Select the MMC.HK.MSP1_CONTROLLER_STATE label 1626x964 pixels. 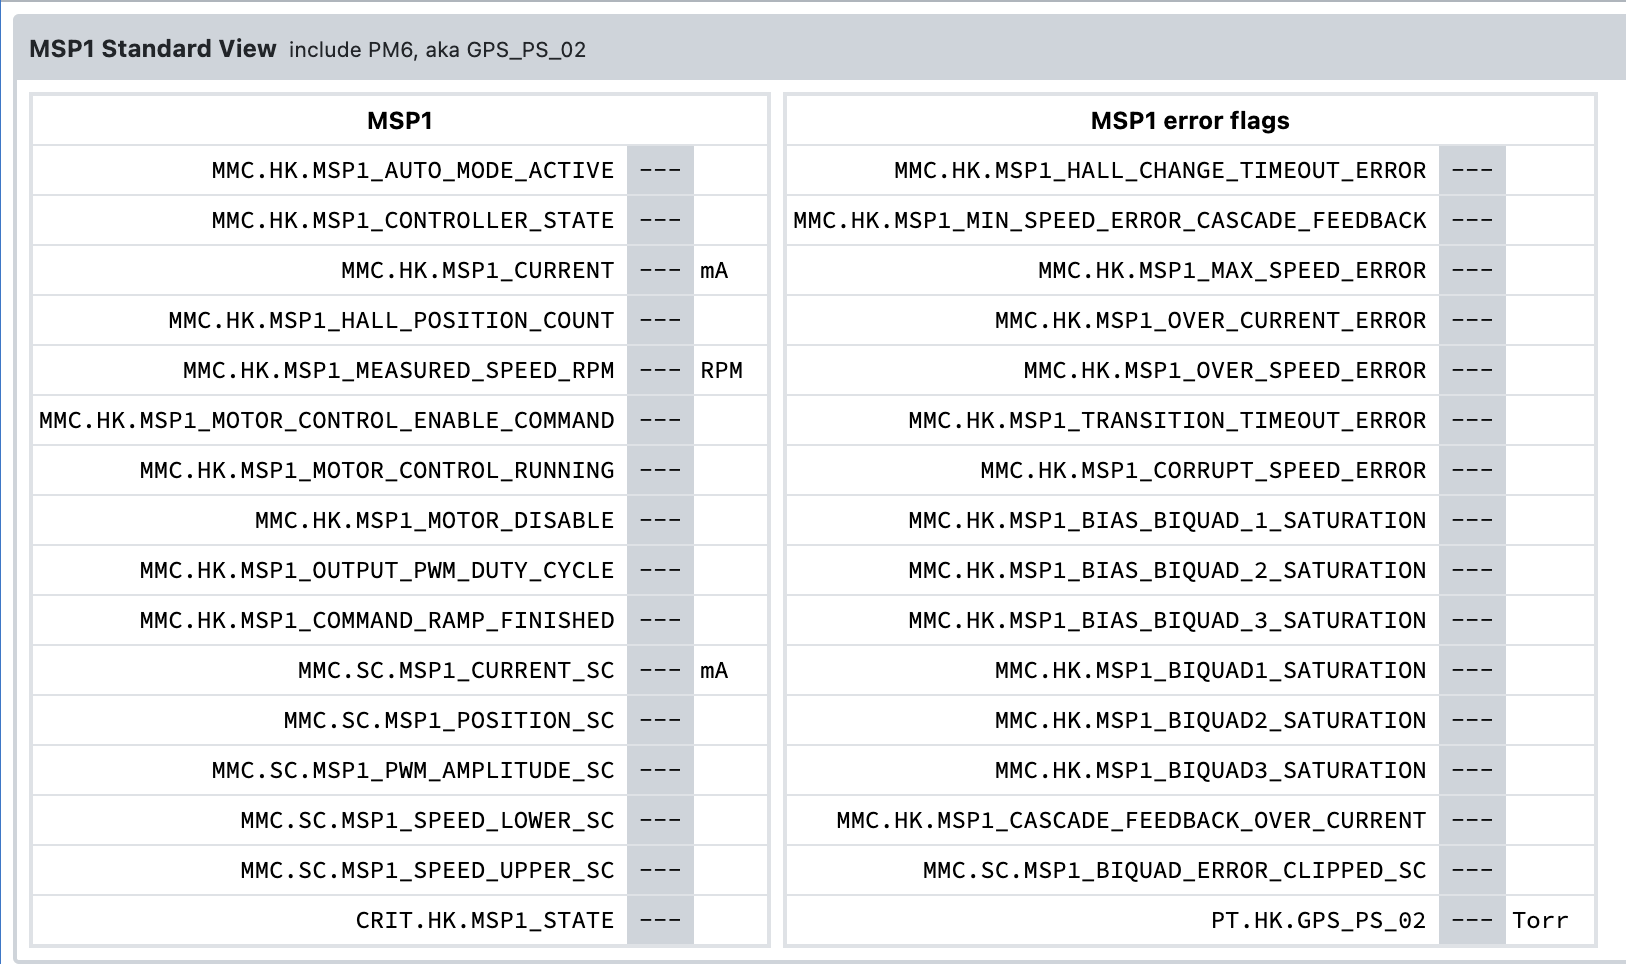[412, 221]
